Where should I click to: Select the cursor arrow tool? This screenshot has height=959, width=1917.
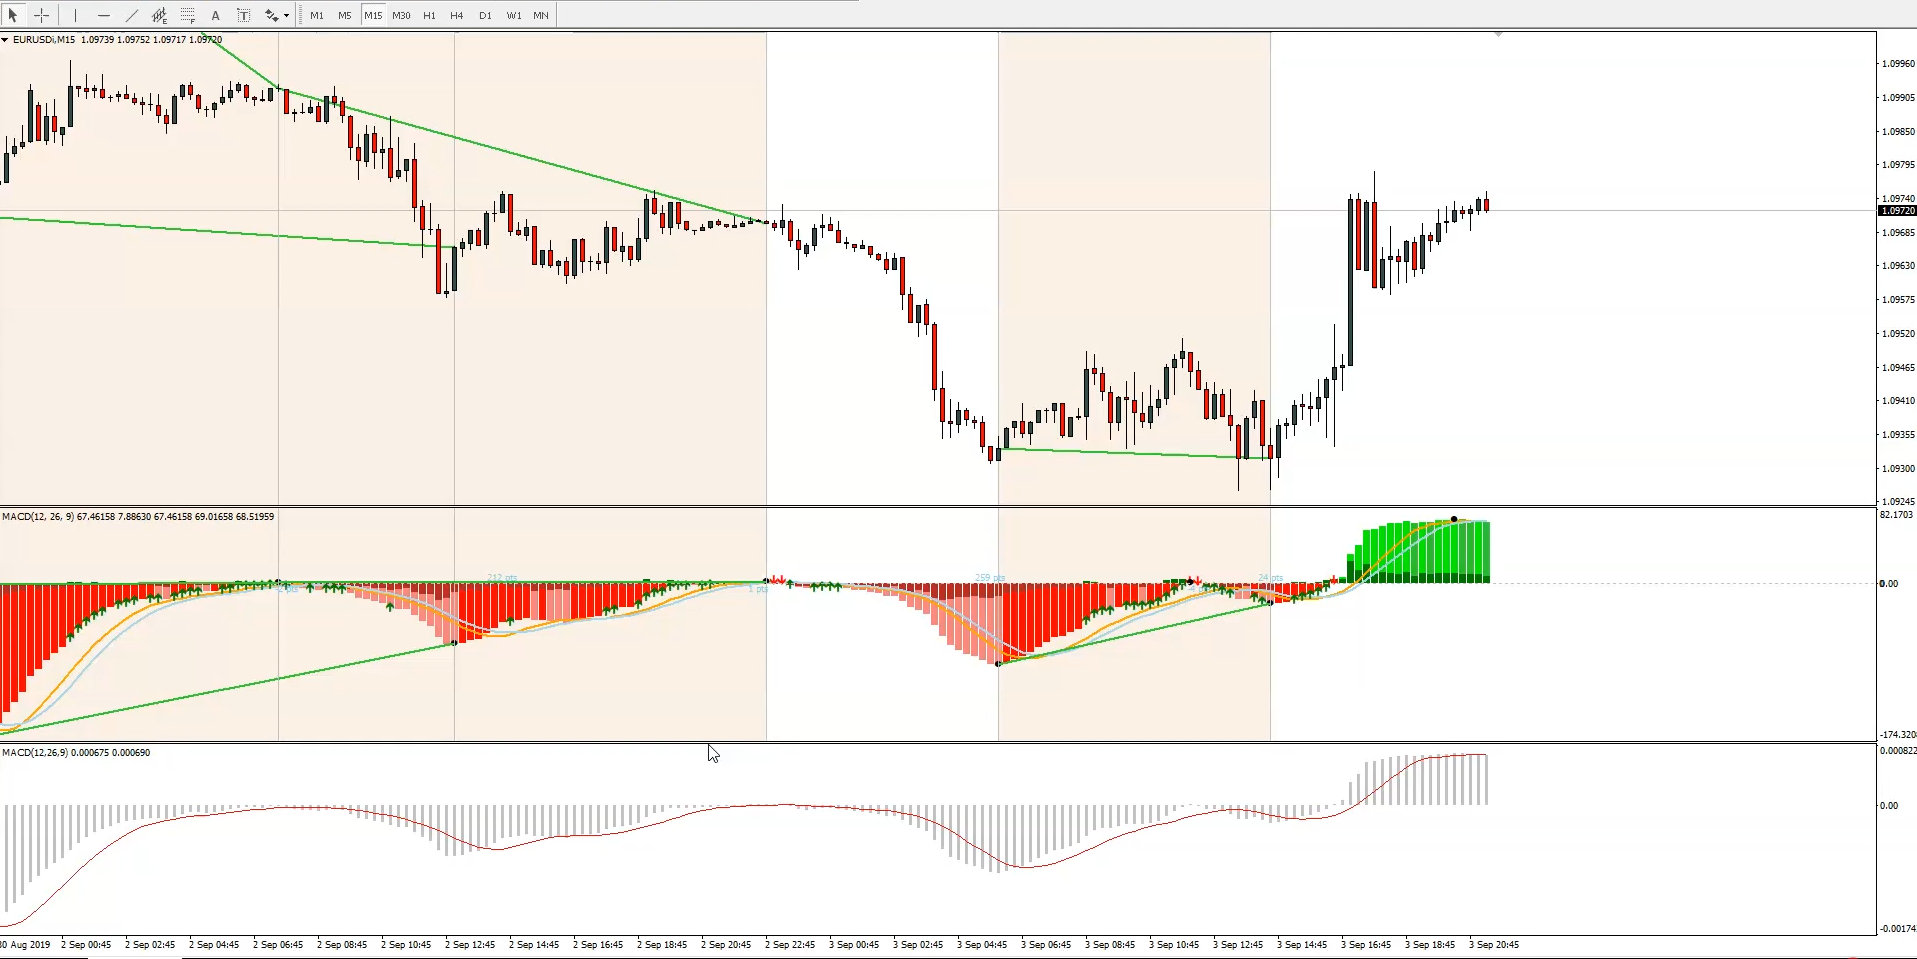click(x=13, y=15)
